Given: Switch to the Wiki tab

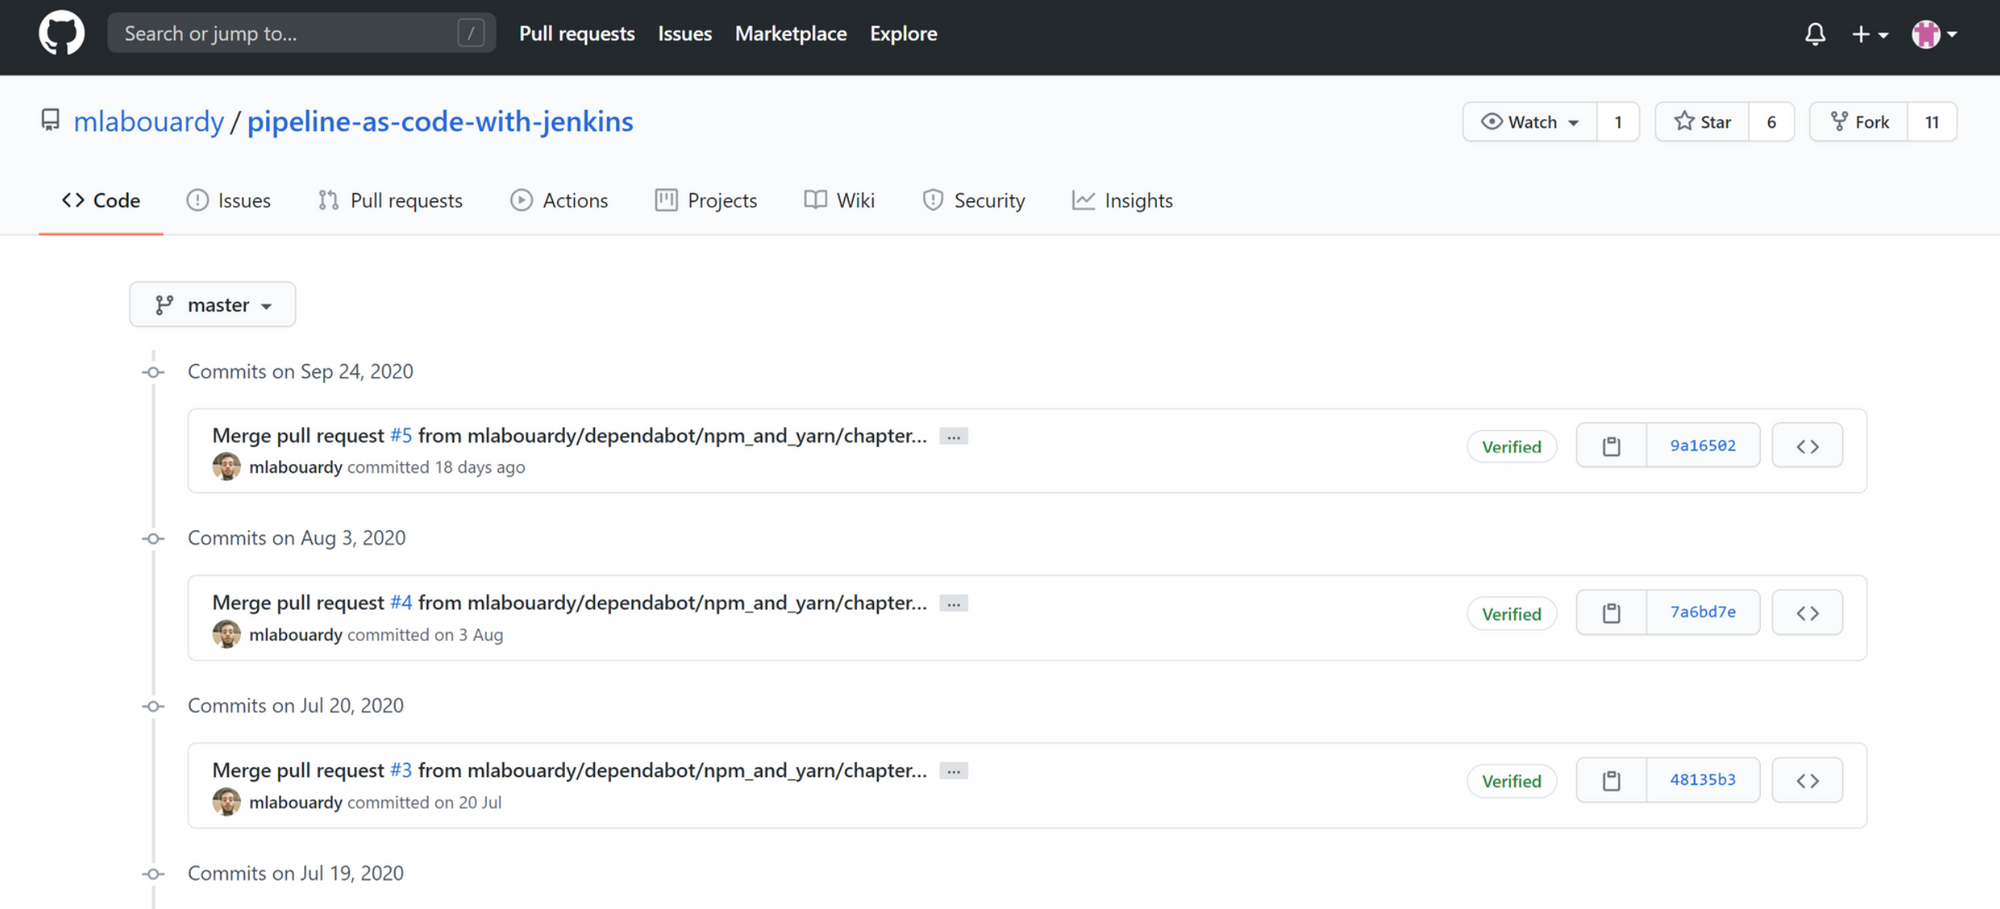Looking at the screenshot, I should (x=839, y=200).
